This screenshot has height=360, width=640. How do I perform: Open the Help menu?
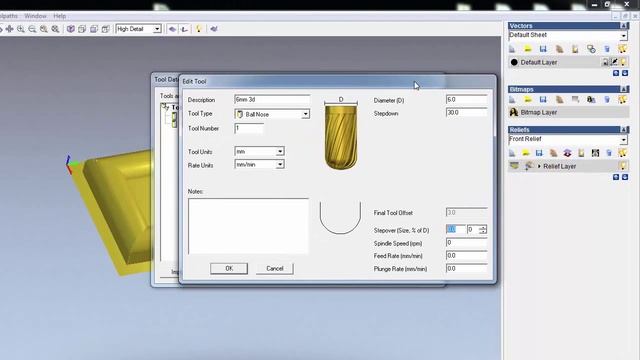(x=60, y=16)
